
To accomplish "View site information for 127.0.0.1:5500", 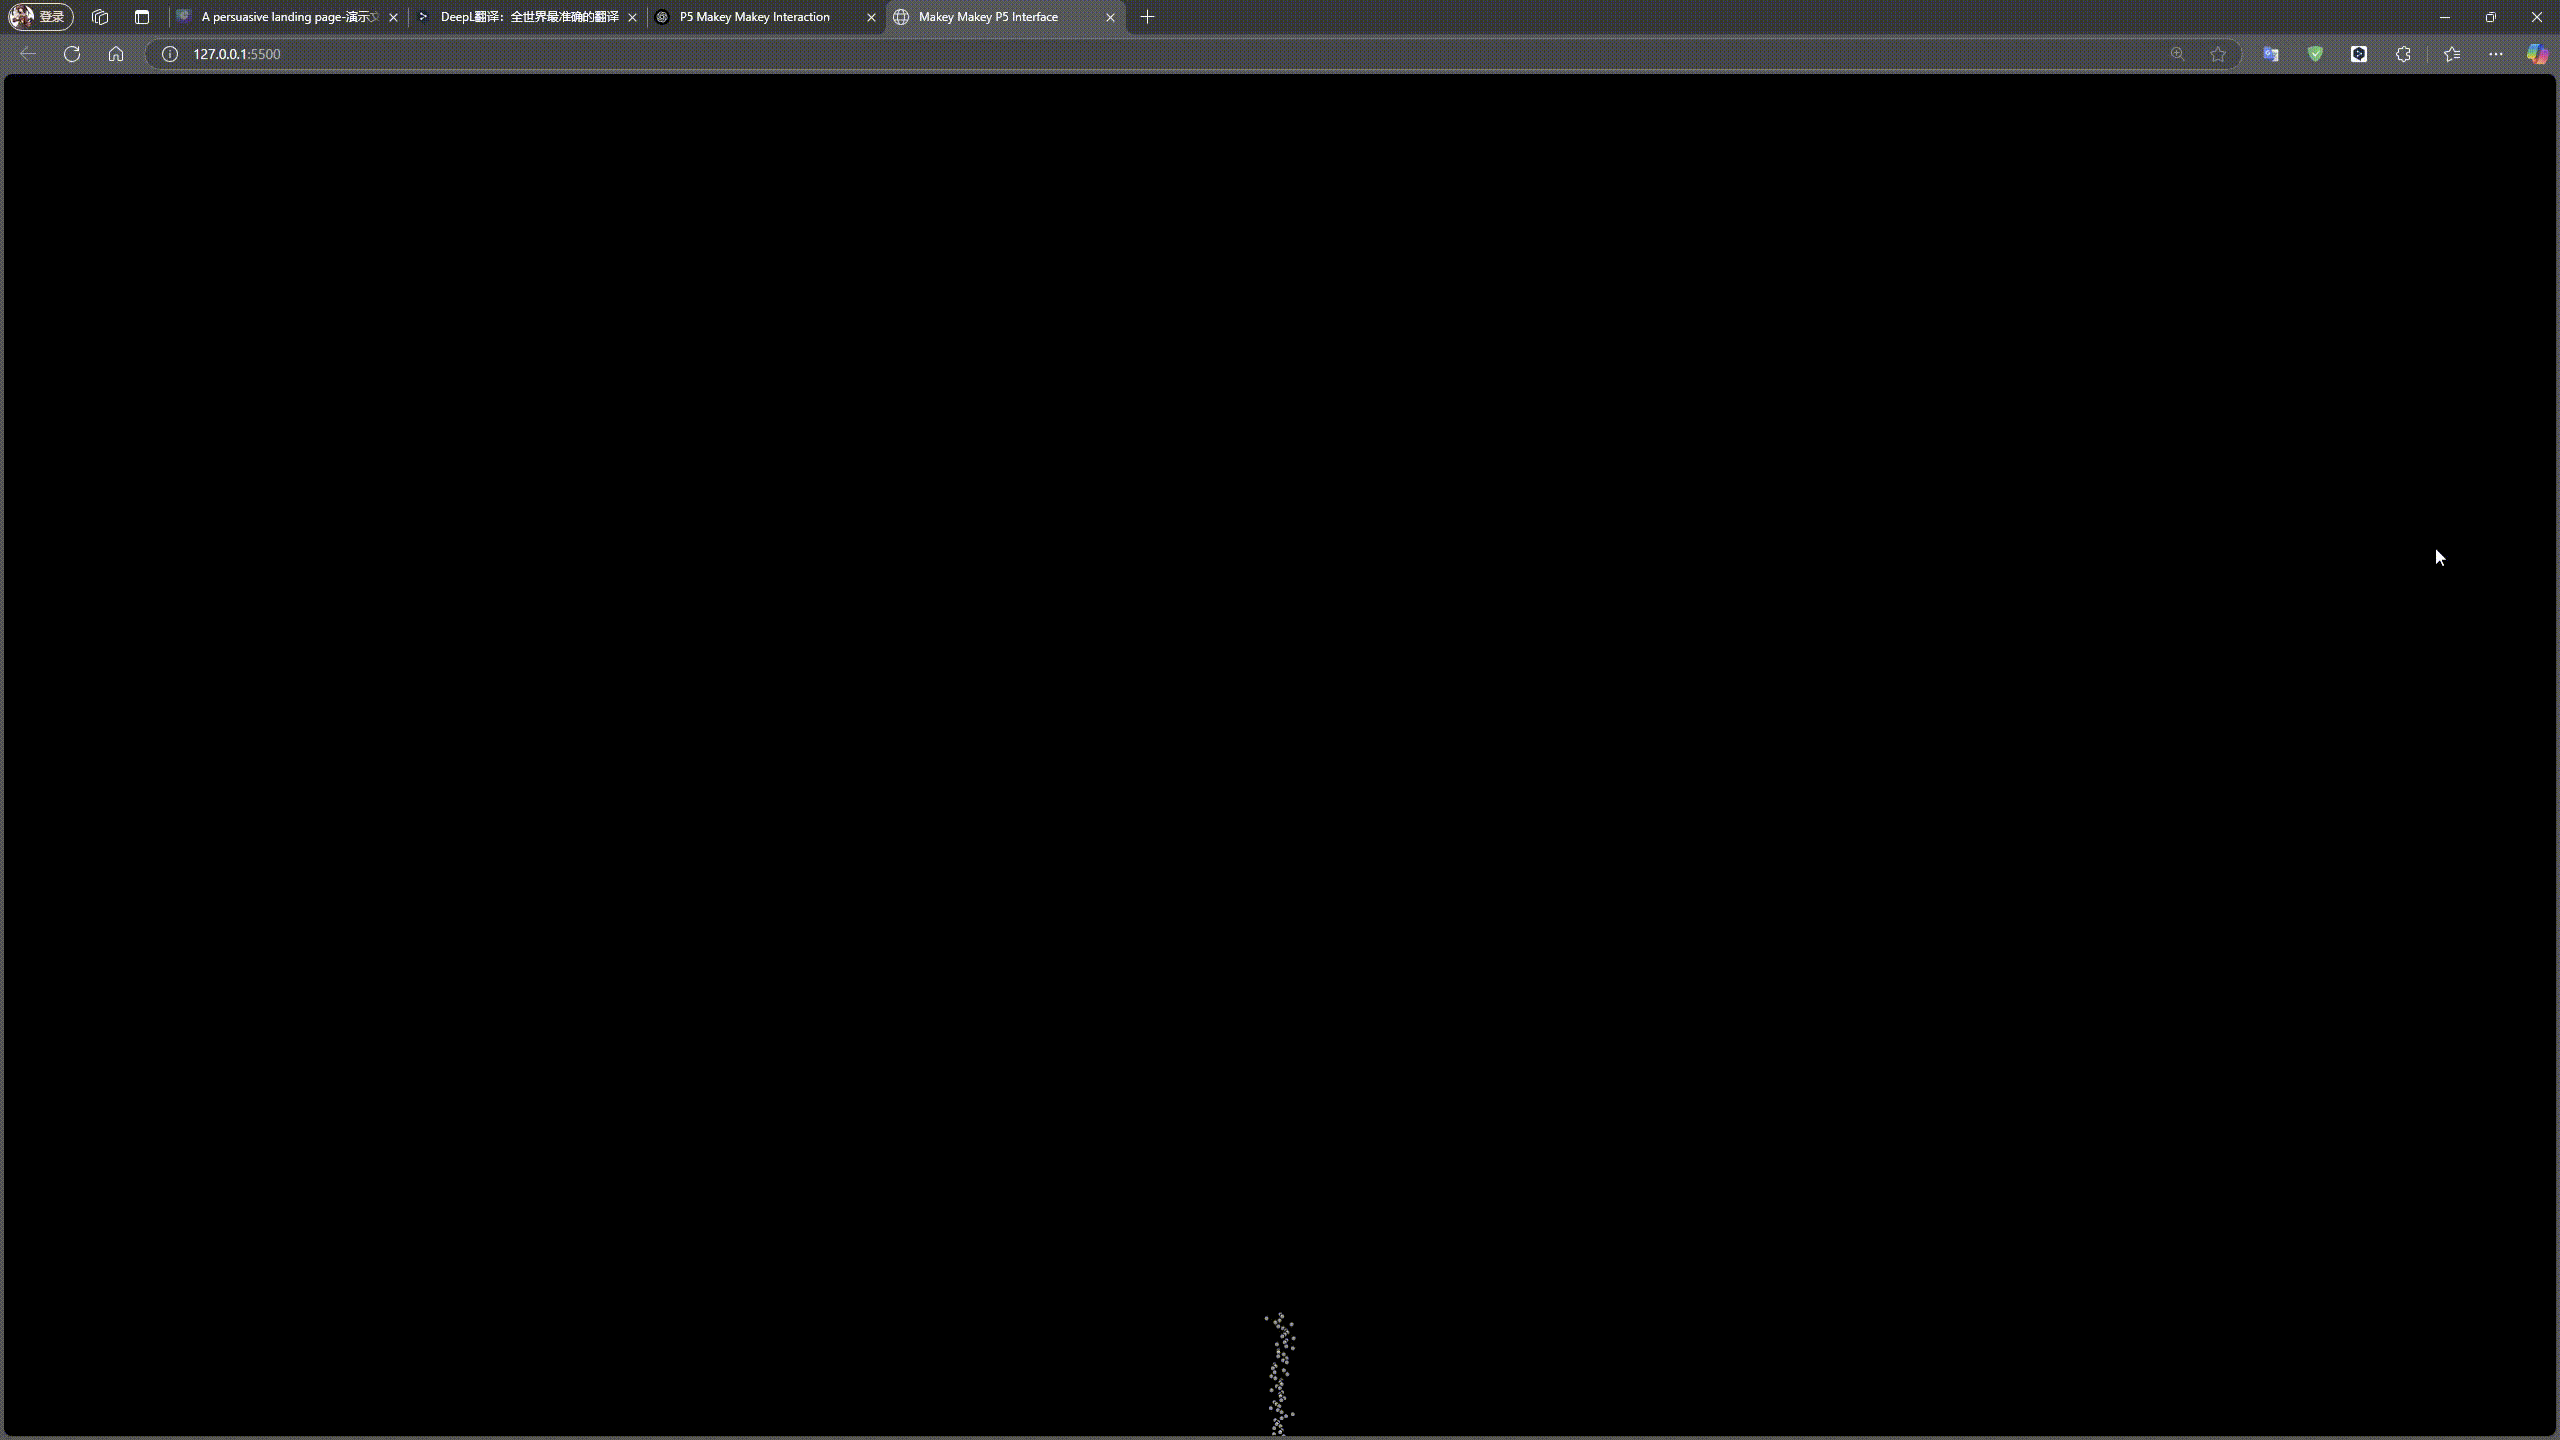I will click(170, 54).
